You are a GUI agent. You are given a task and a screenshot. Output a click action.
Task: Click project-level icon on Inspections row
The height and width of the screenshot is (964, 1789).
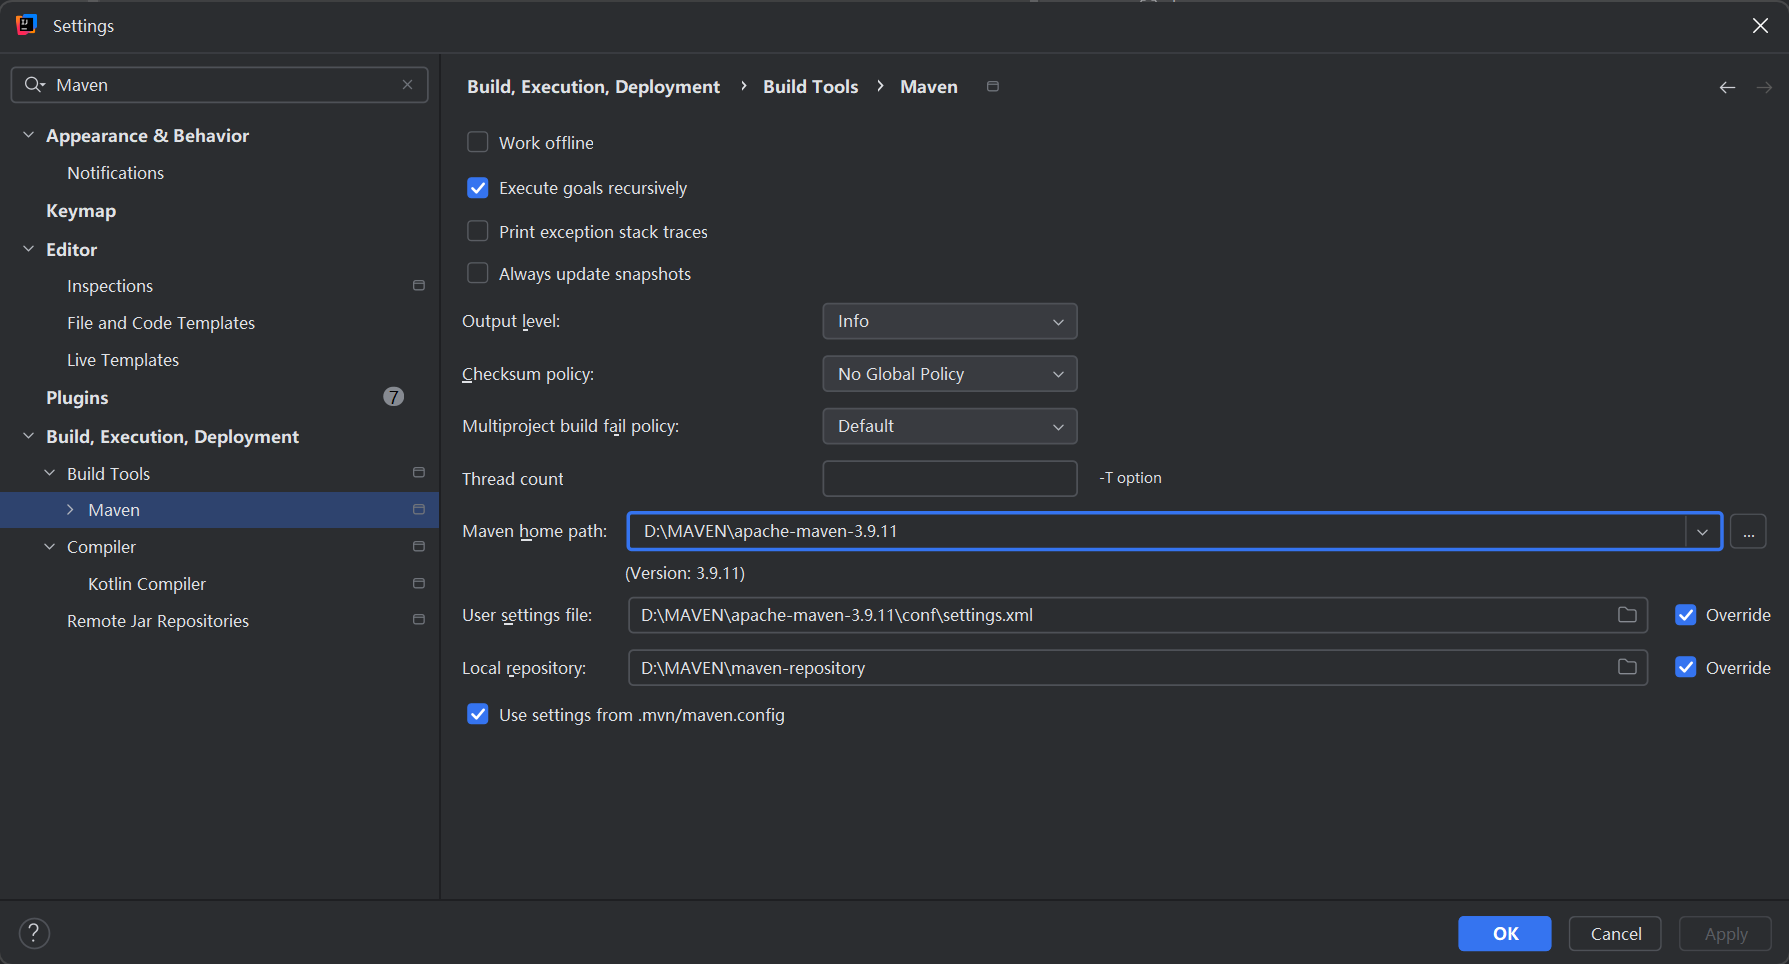click(x=419, y=286)
